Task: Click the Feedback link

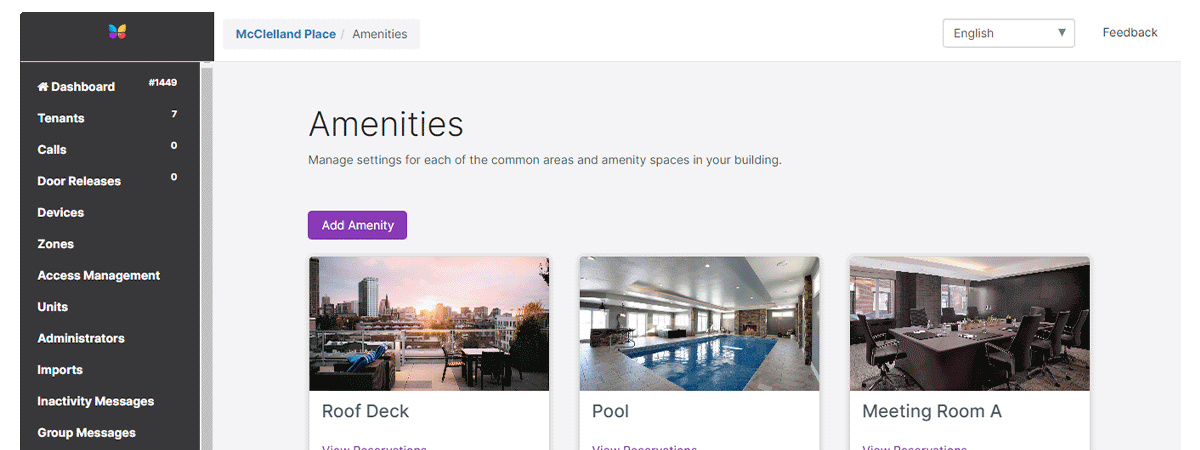Action: point(1129,33)
